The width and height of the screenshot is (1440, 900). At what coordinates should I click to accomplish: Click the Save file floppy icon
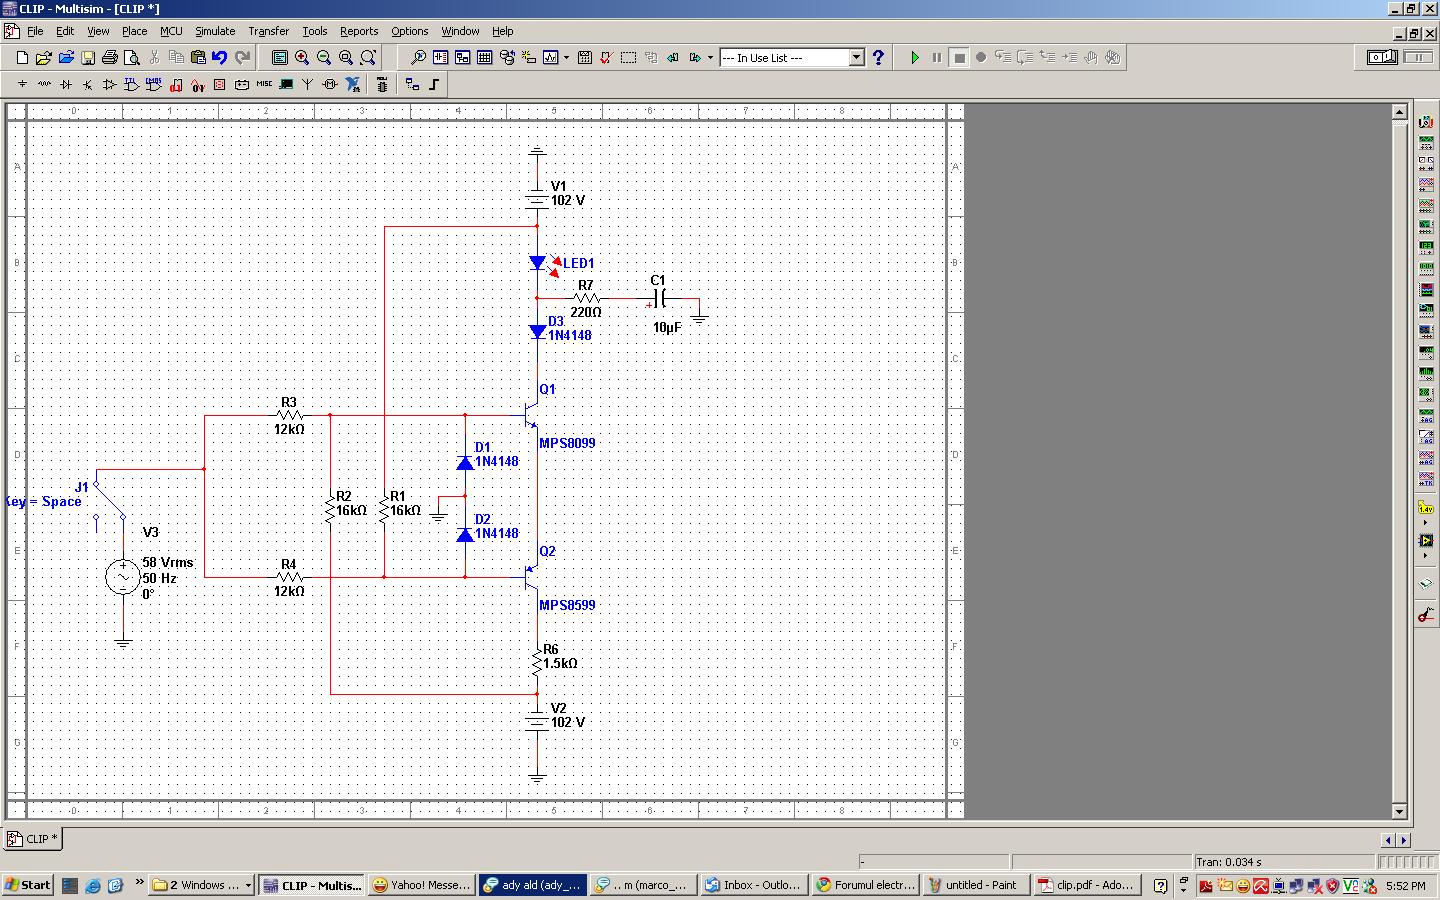[x=88, y=58]
